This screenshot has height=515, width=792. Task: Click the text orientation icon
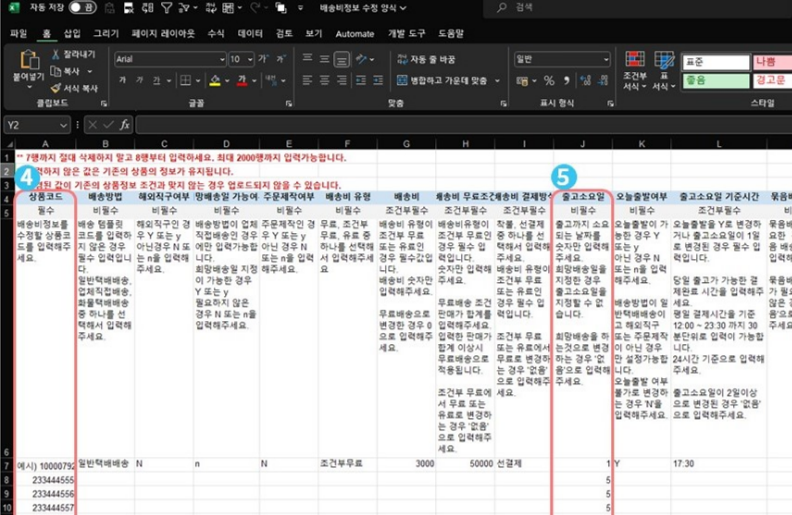(361, 59)
